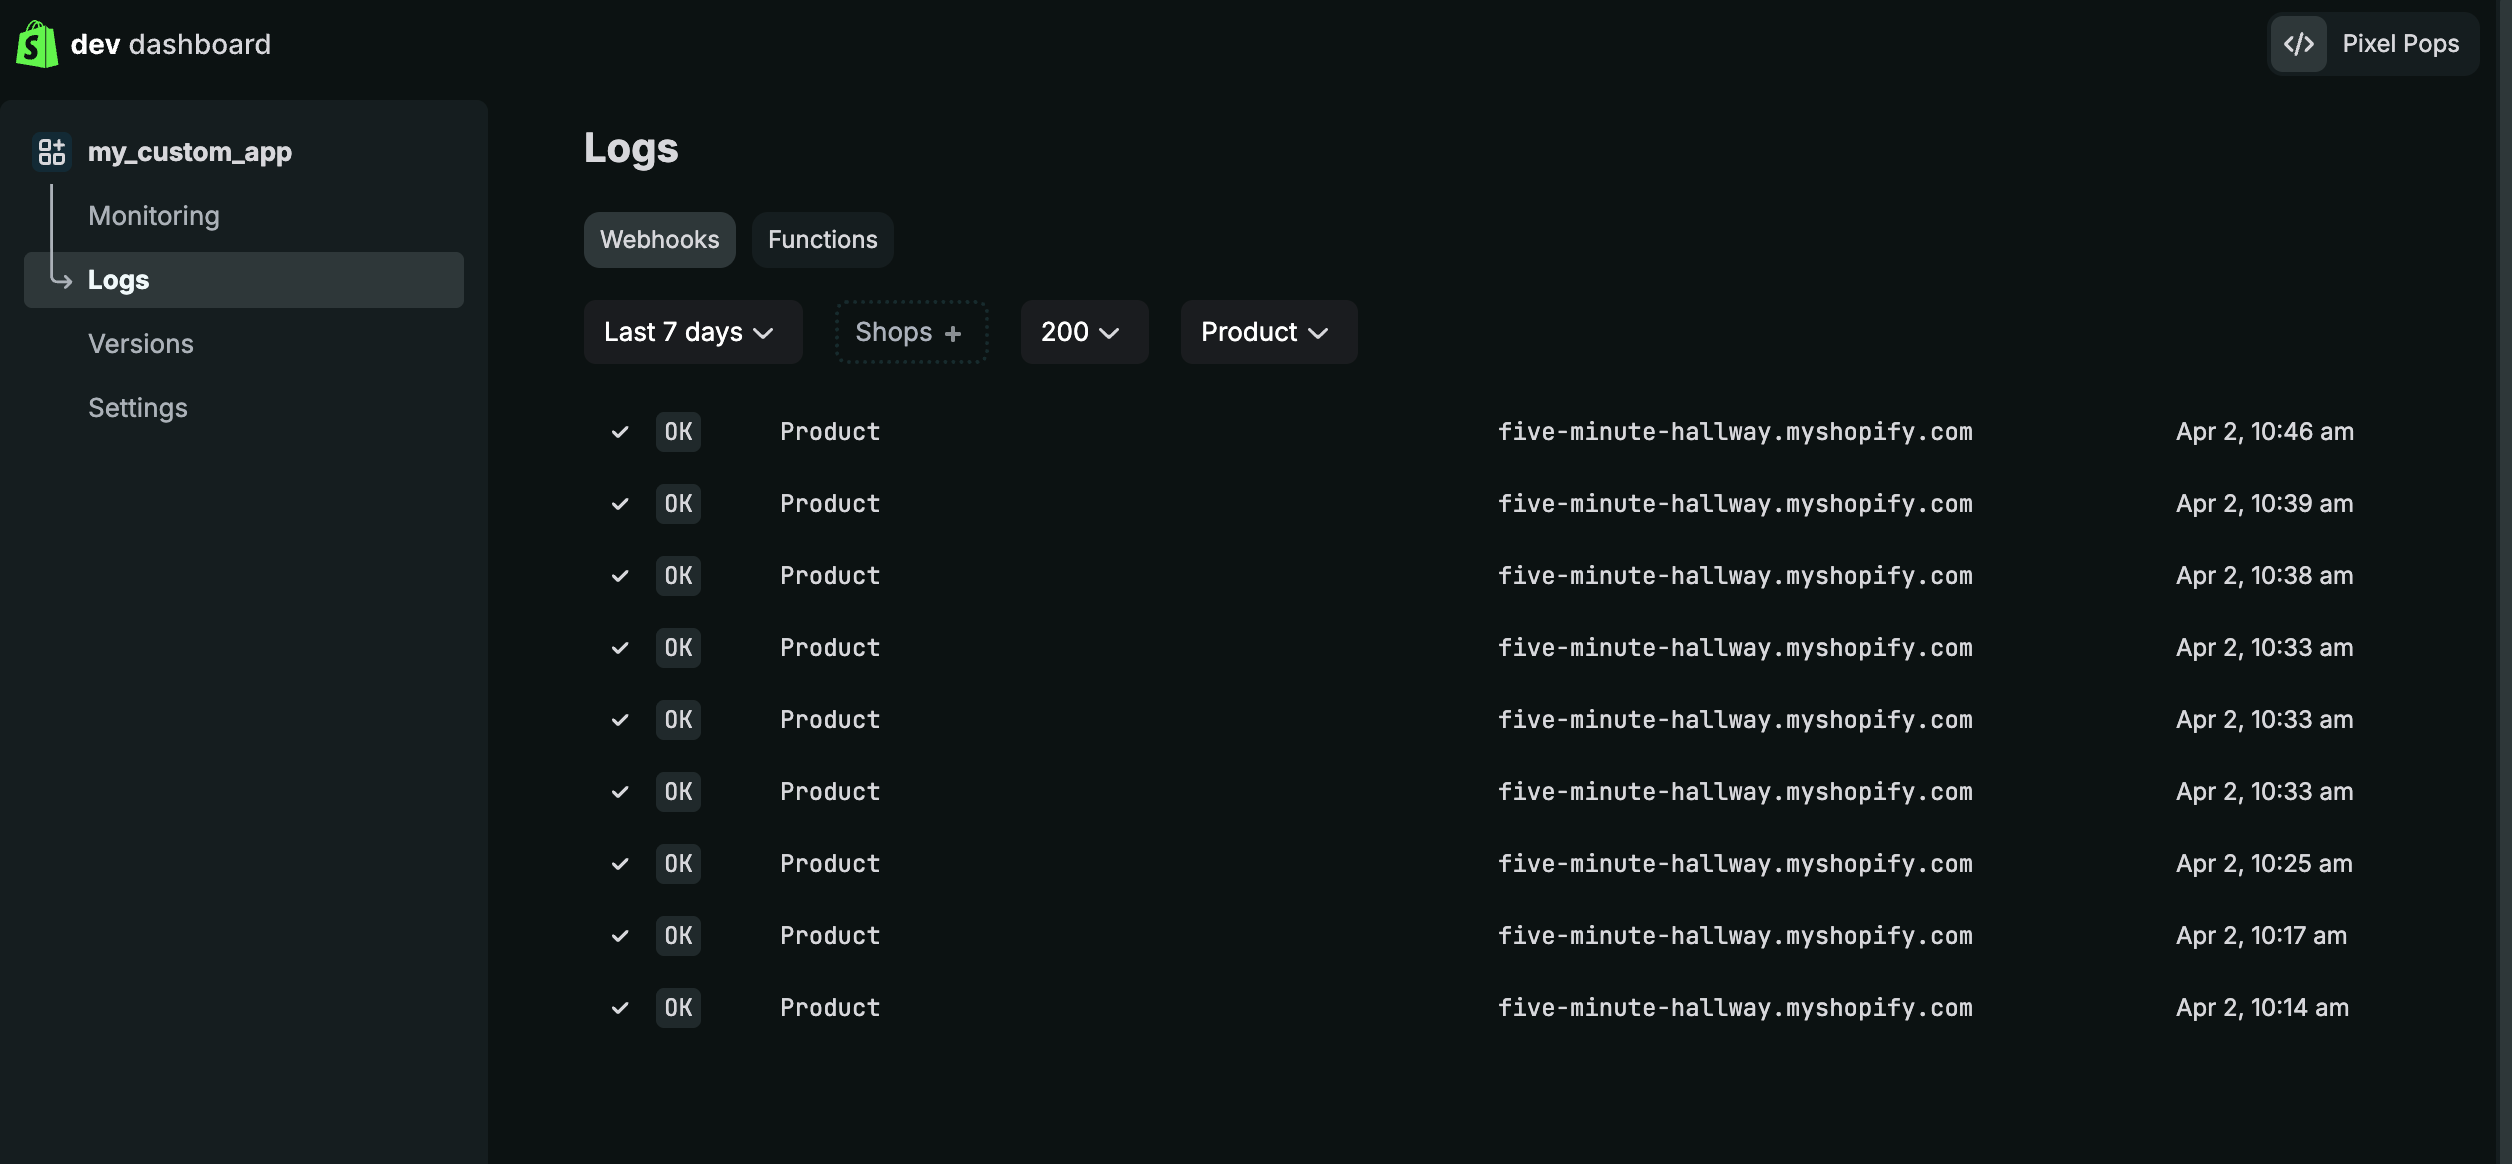Switch to the Functions tab

click(x=823, y=240)
